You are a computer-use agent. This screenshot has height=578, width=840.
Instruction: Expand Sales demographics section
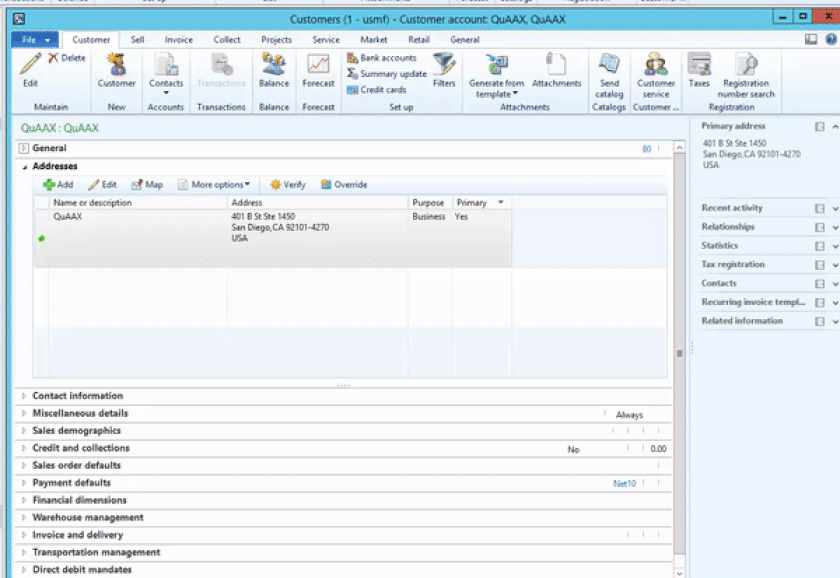click(24, 431)
